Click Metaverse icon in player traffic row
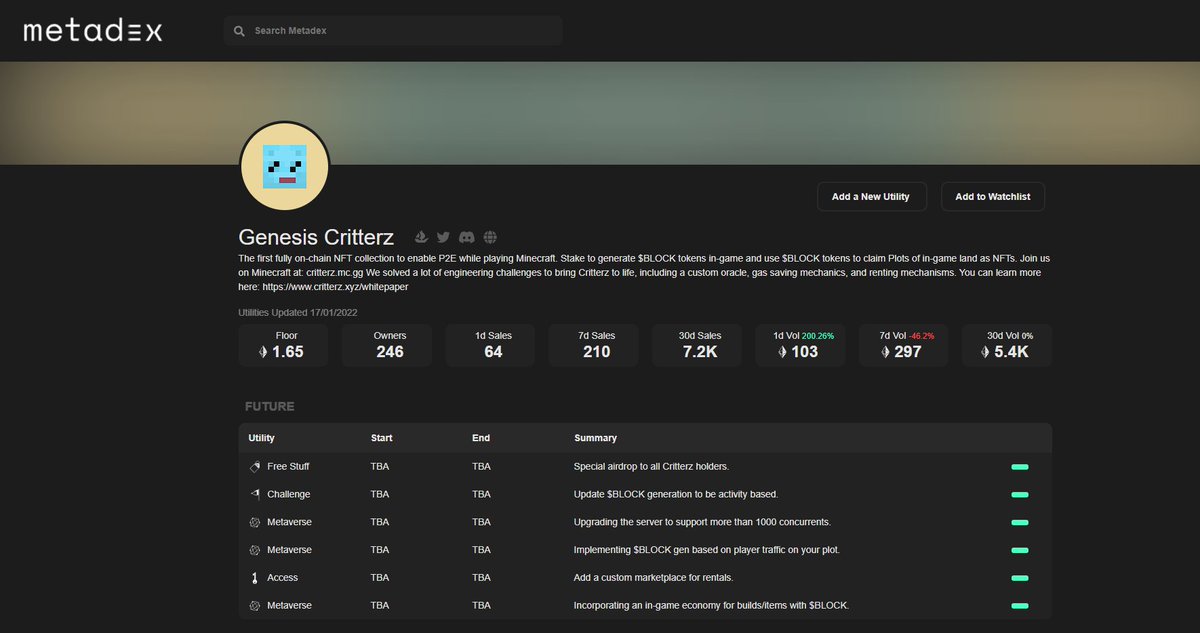Image resolution: width=1200 pixels, height=633 pixels. [254, 550]
